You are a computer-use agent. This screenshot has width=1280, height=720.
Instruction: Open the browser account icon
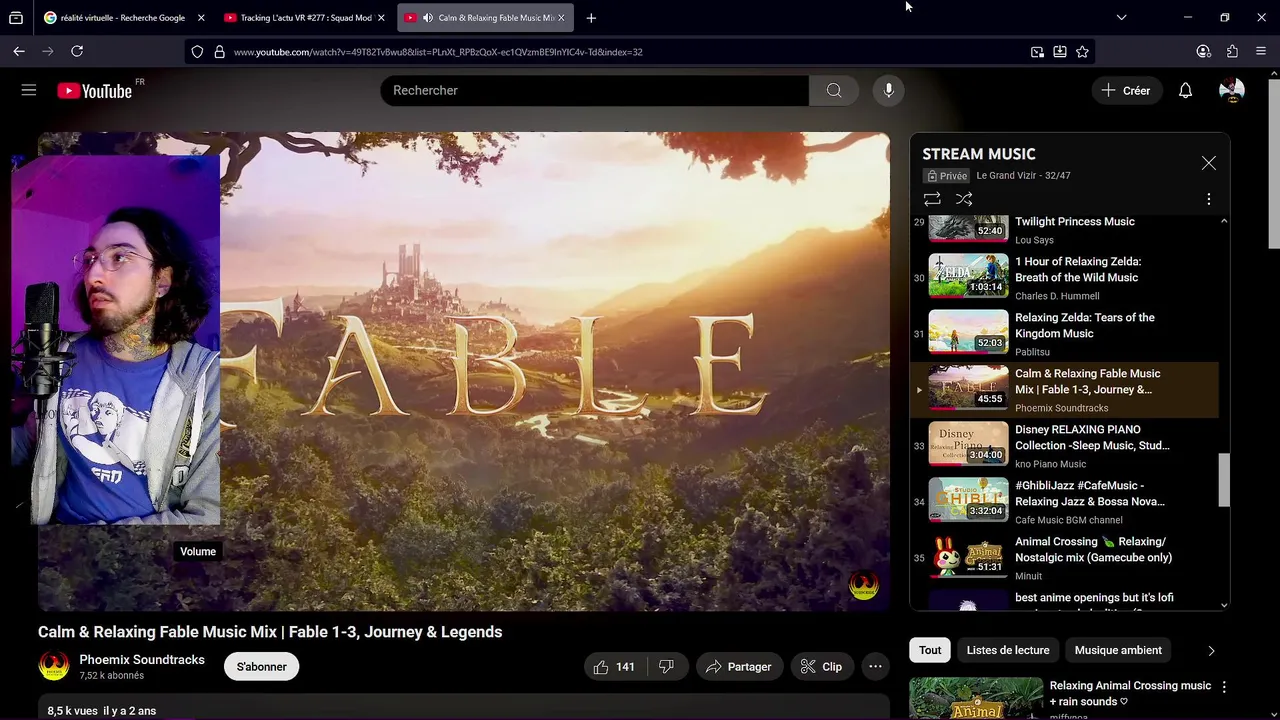[x=1203, y=51]
